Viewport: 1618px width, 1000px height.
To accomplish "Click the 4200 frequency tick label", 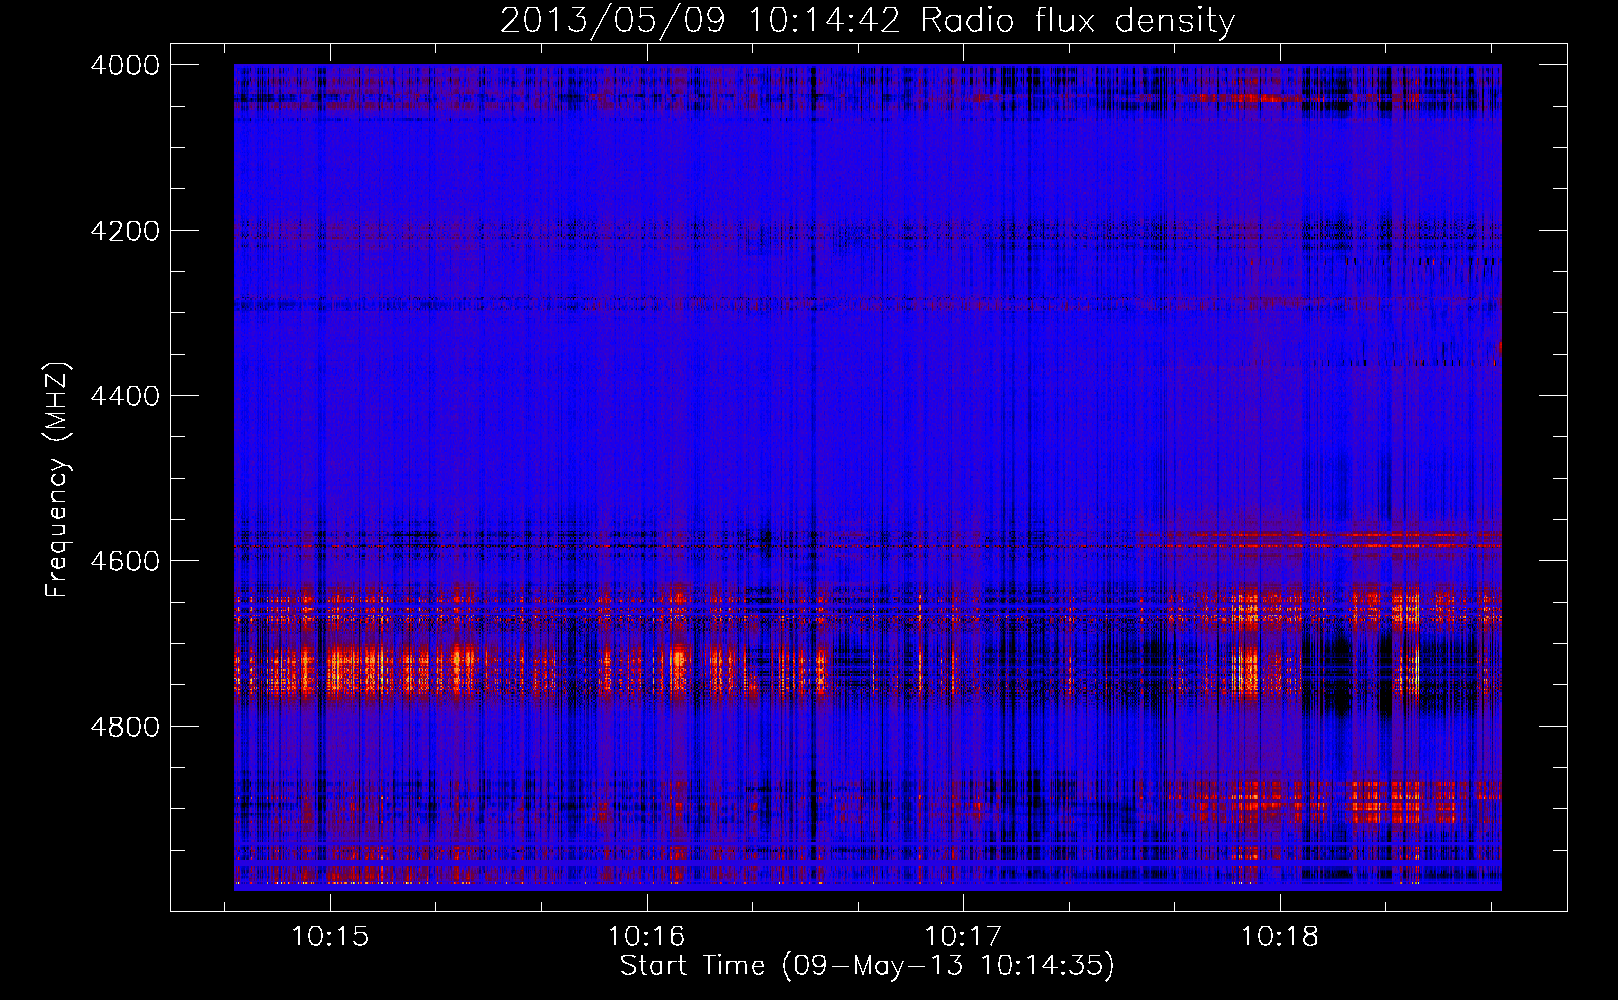I will tap(125, 231).
